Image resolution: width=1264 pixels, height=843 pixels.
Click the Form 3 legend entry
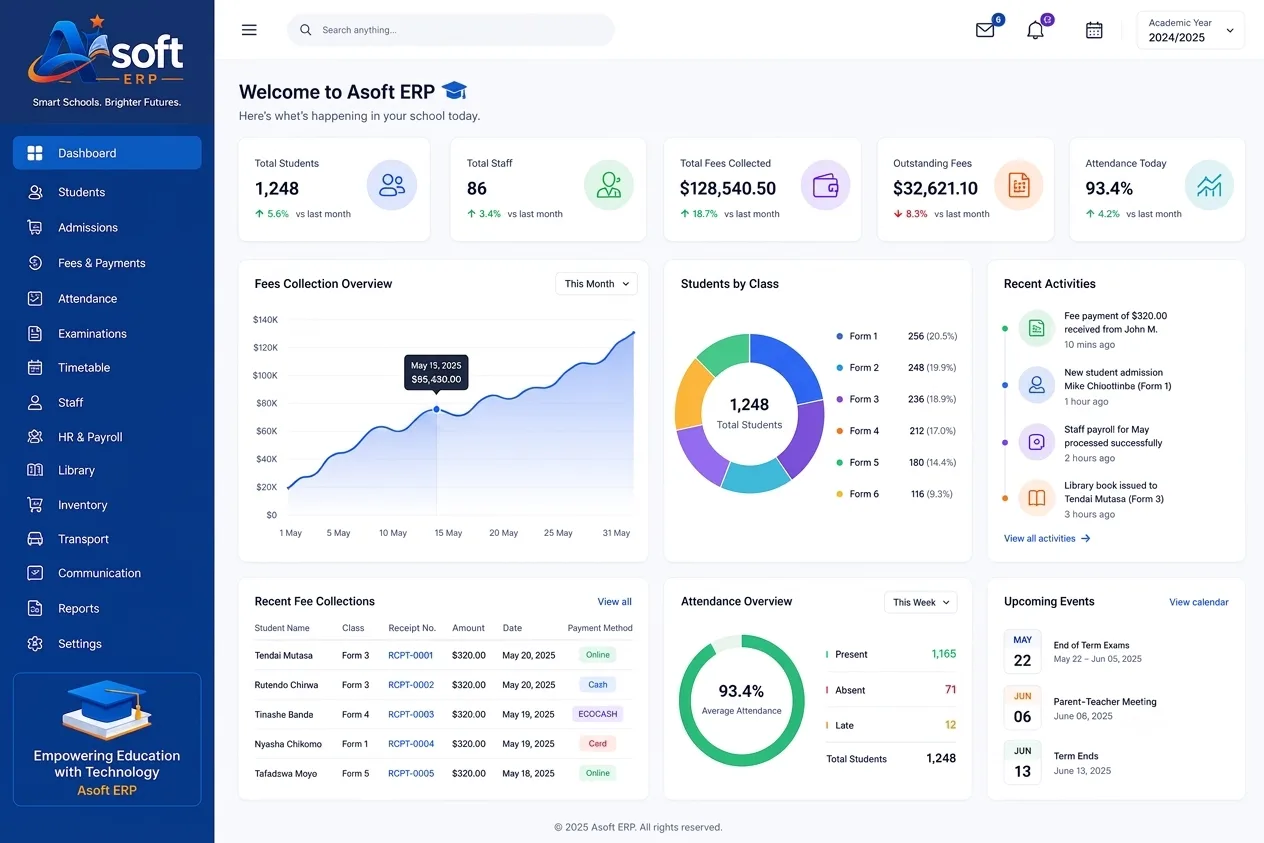click(x=896, y=399)
